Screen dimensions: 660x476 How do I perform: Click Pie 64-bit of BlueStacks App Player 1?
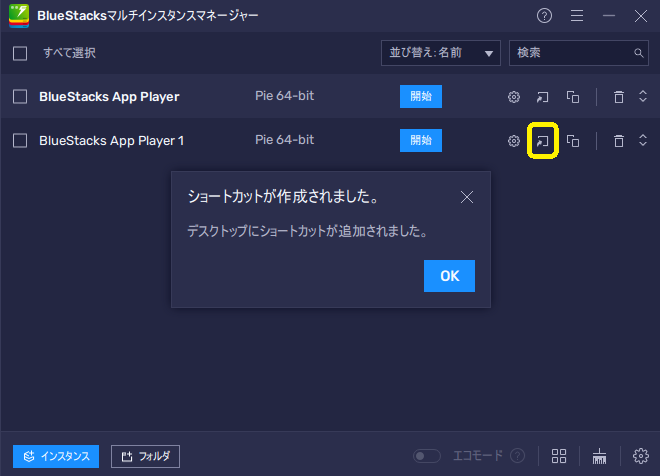285,140
